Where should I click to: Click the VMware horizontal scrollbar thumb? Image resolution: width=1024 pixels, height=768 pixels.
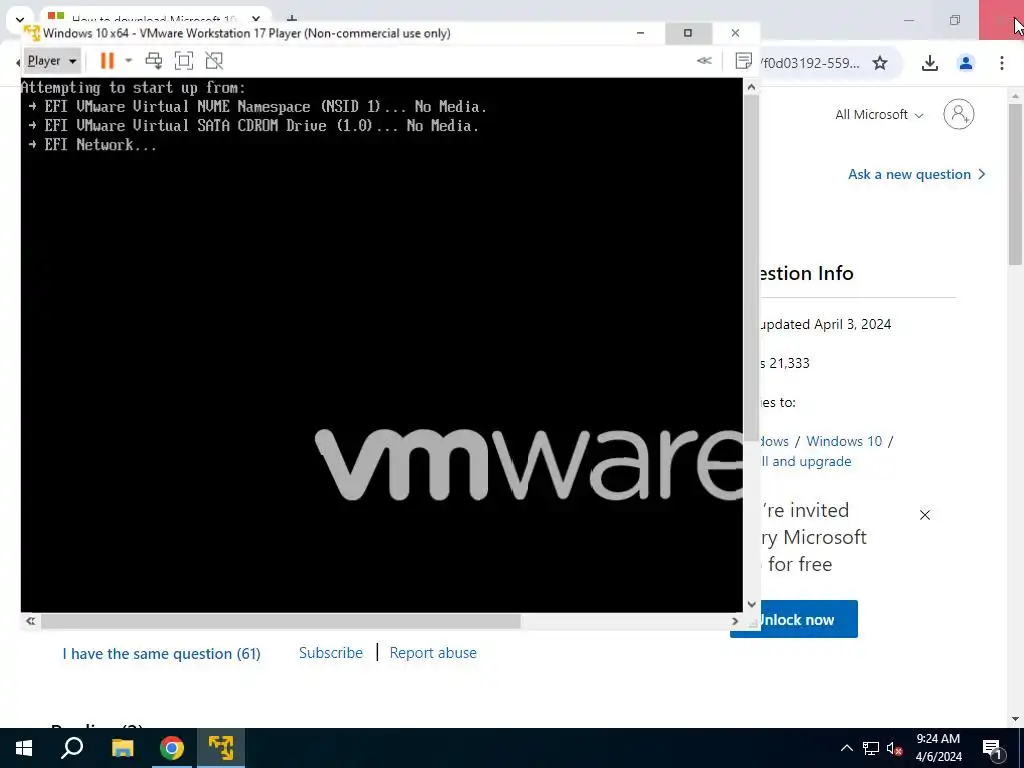click(281, 621)
